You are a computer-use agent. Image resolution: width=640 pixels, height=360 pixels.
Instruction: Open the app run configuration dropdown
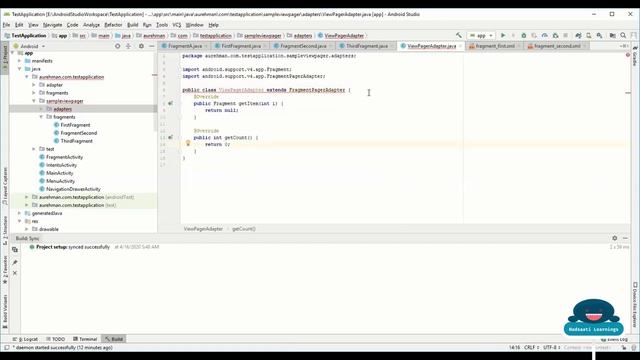481,36
